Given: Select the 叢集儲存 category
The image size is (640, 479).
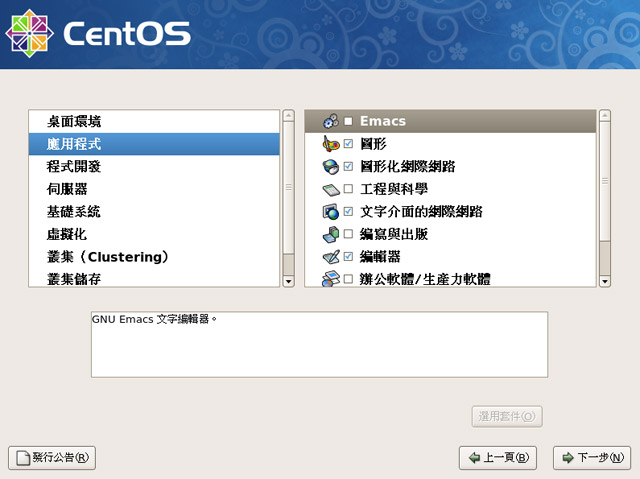Looking at the screenshot, I should pos(154,278).
